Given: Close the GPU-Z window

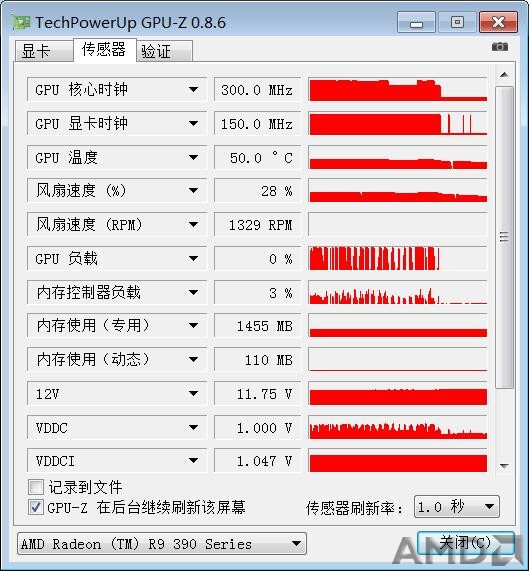Looking at the screenshot, I should [x=498, y=22].
